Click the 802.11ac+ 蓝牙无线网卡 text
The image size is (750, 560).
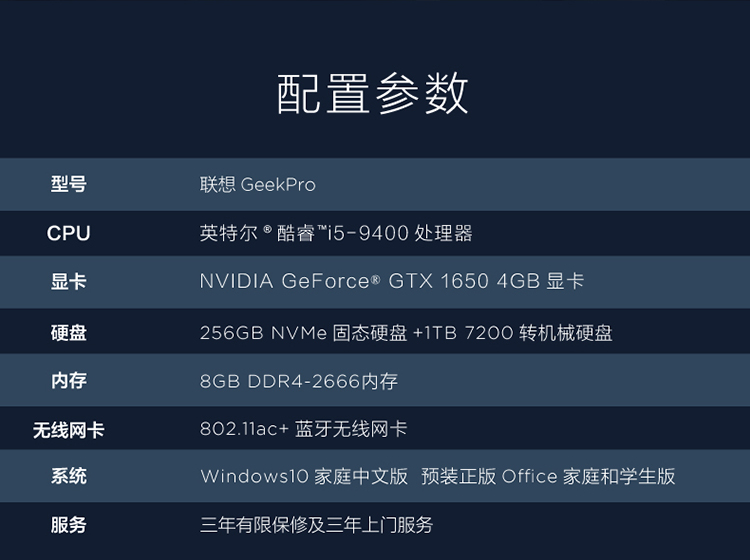[x=303, y=429]
